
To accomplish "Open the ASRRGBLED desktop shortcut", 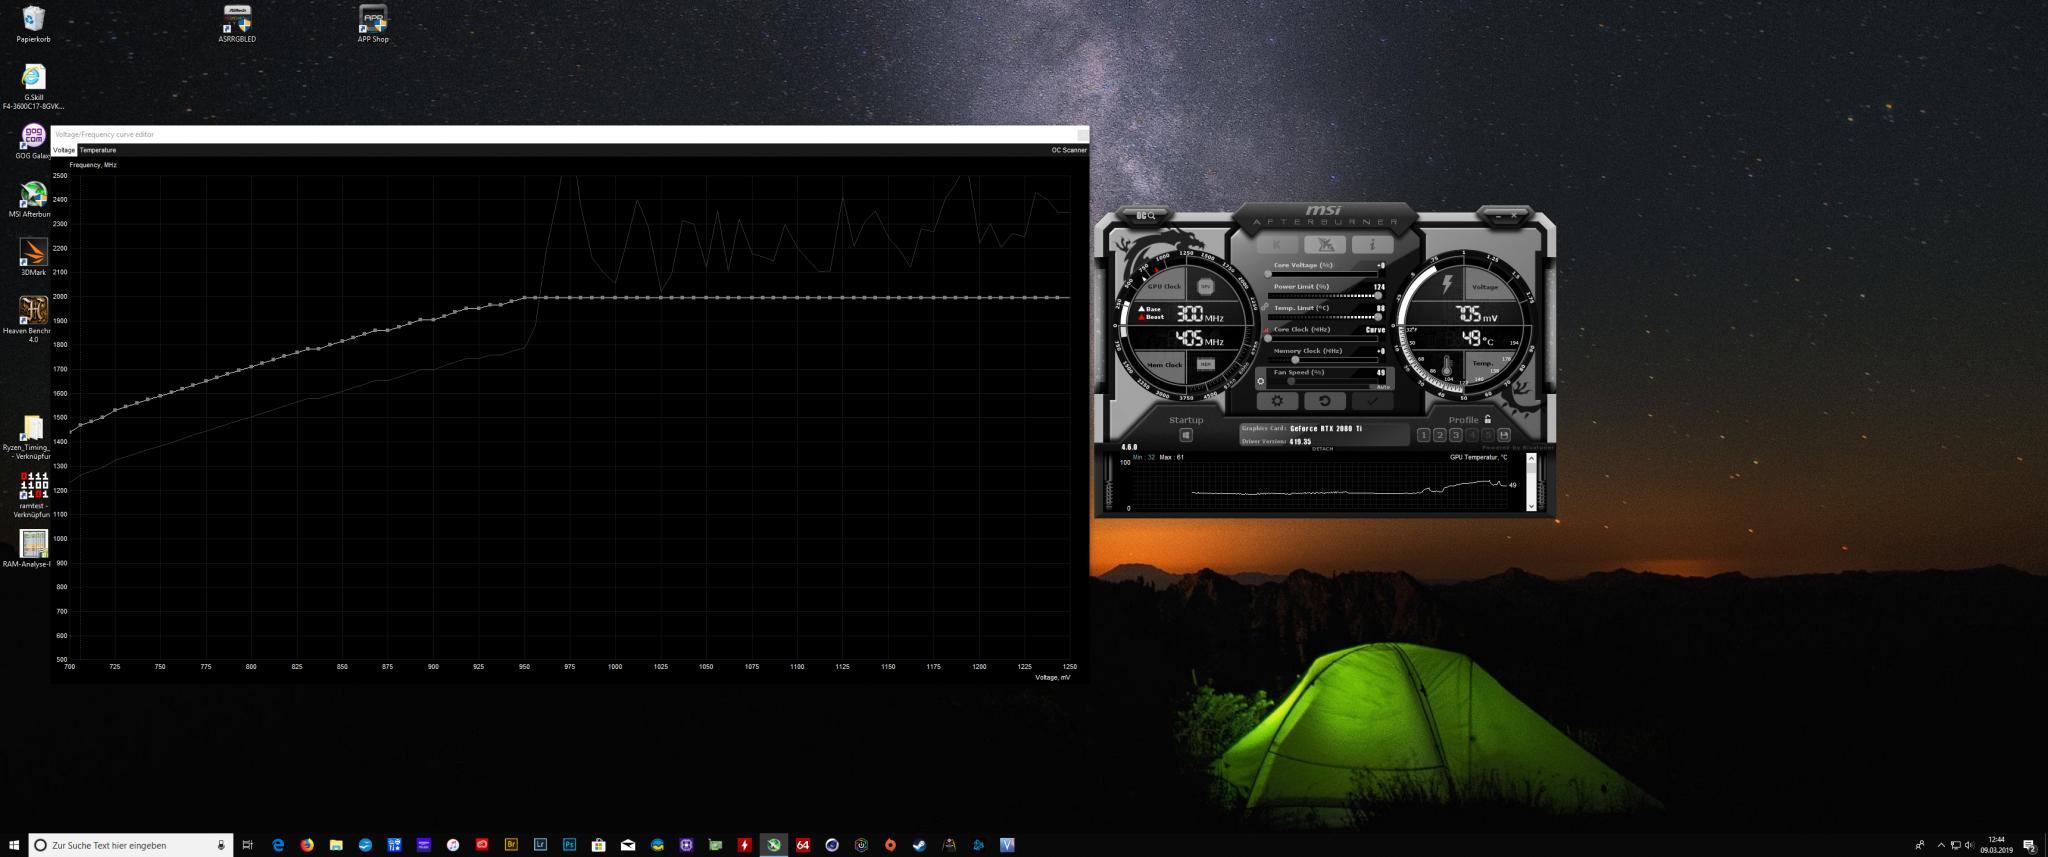I will coord(237,24).
